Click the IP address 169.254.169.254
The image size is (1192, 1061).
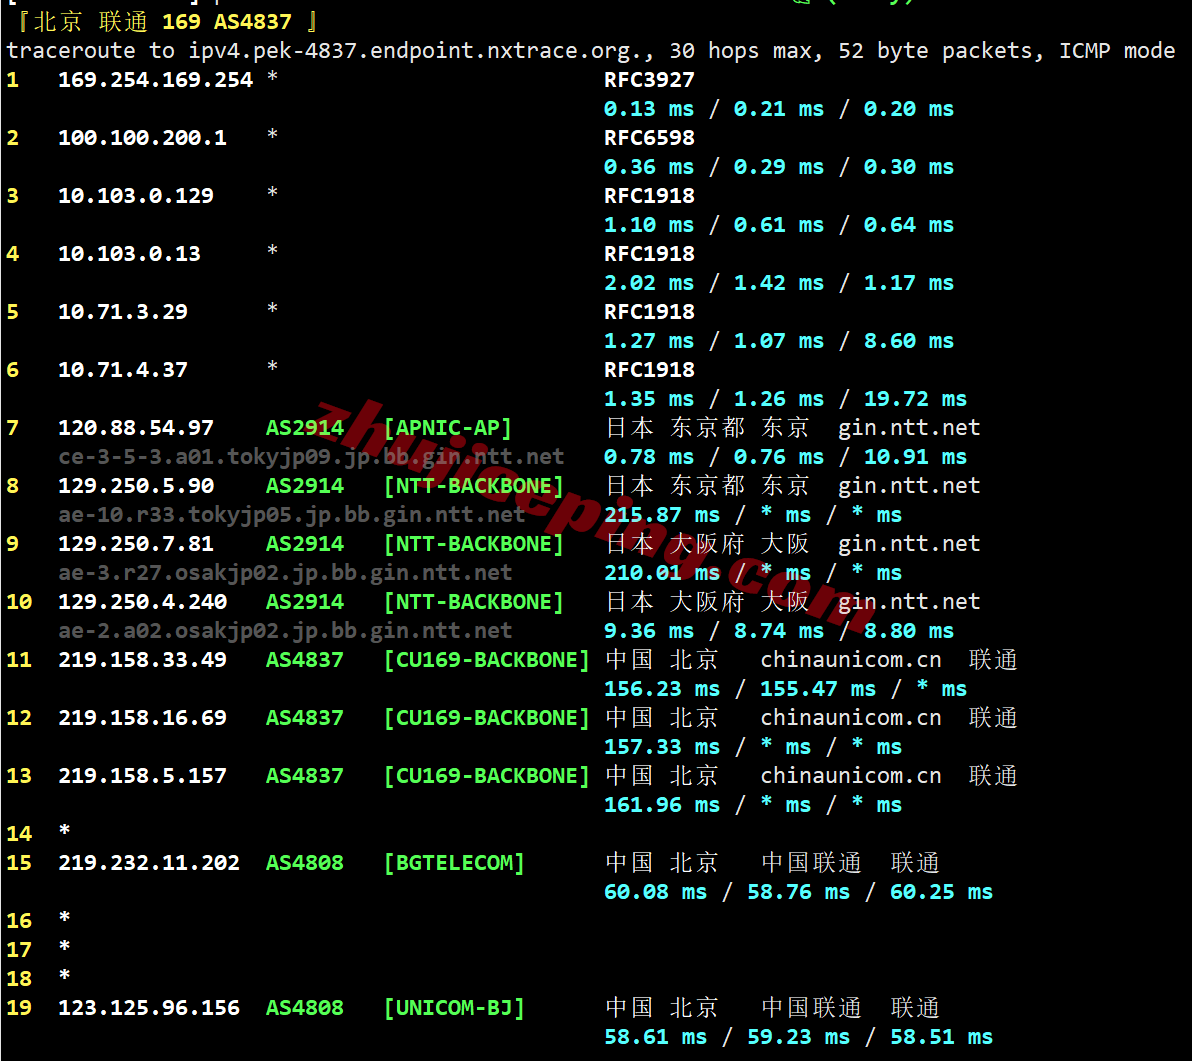pos(155,80)
